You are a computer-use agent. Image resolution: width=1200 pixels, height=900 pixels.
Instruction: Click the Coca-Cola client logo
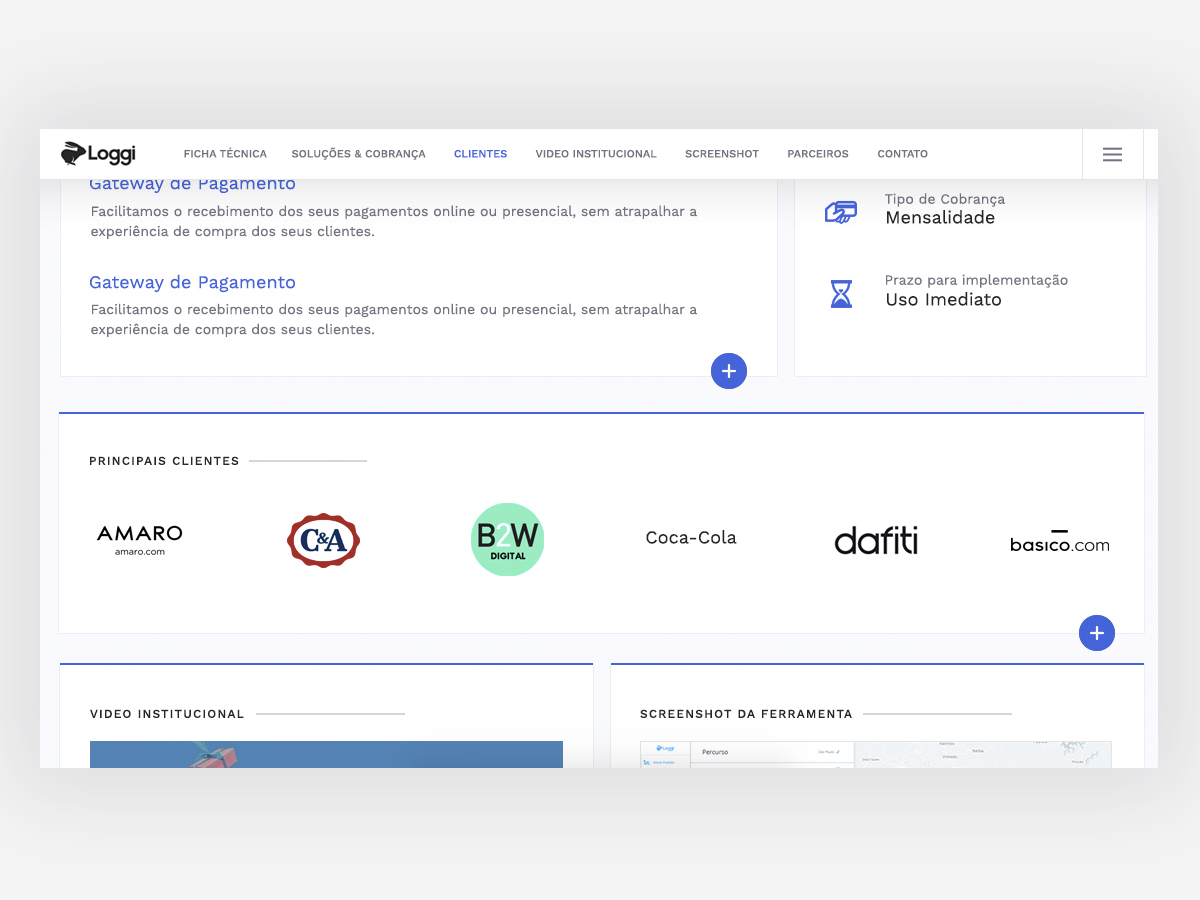click(x=691, y=538)
